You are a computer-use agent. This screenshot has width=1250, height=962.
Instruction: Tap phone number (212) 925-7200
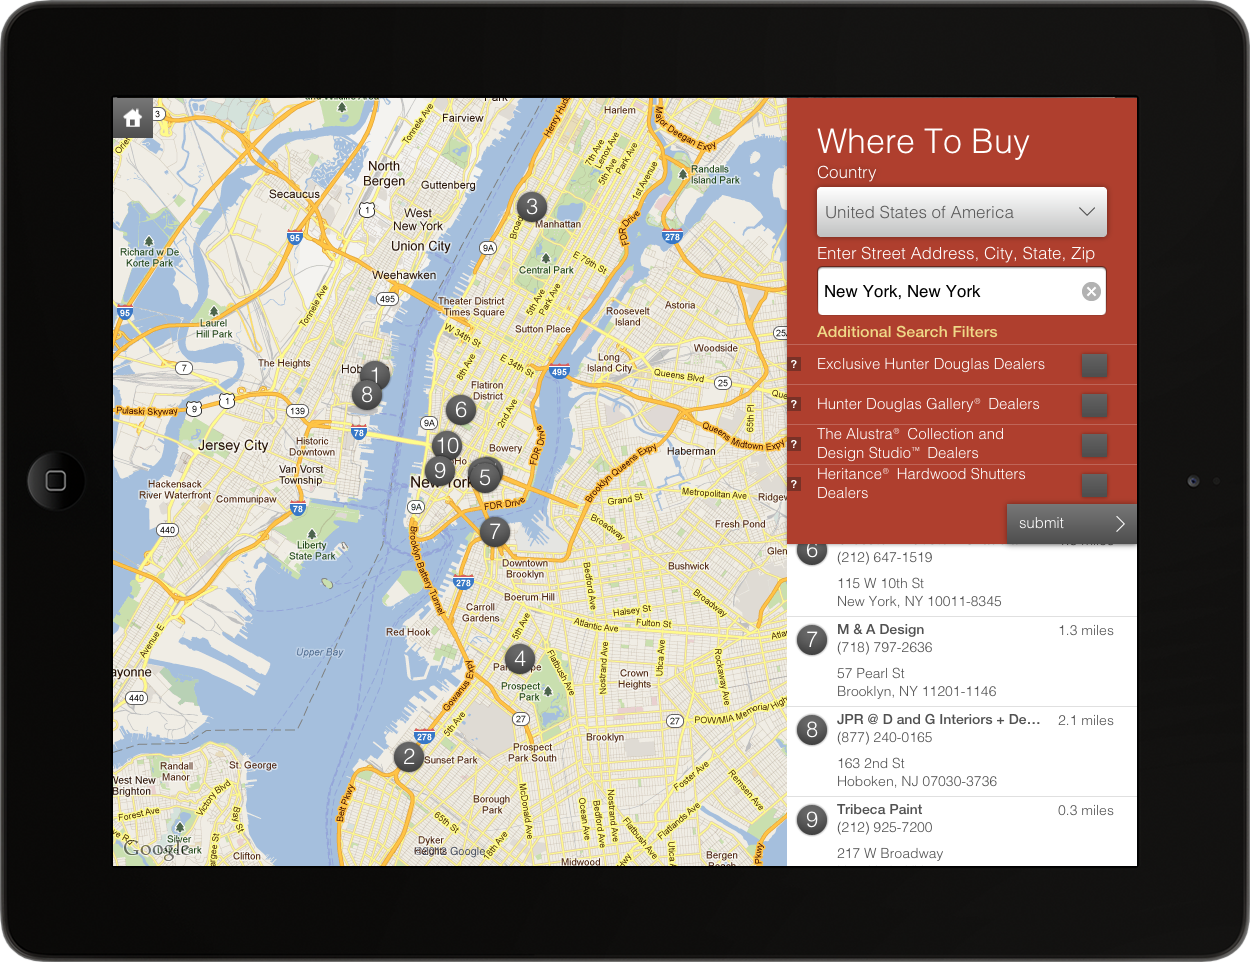(885, 827)
